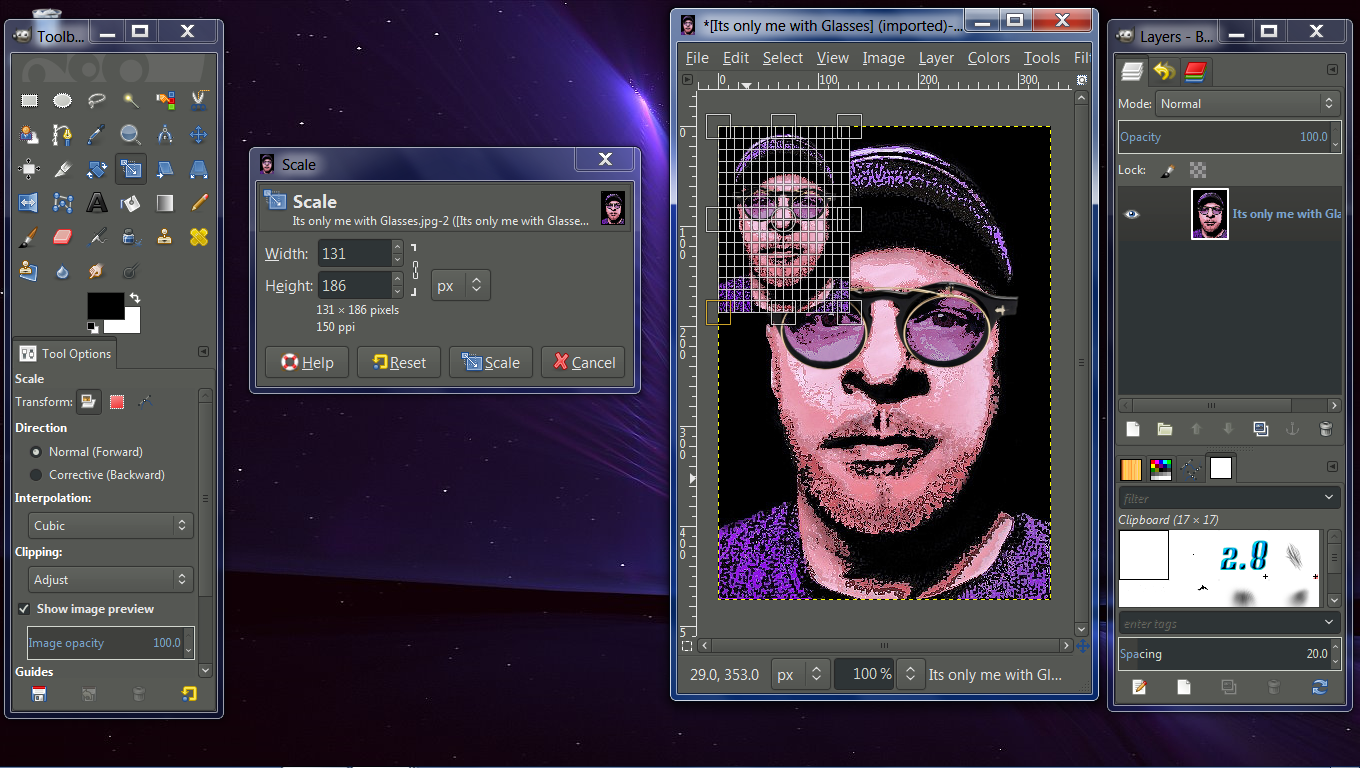Viewport: 1360px width, 768px height.
Task: Pick the Smudge finger tool
Action: 97,271
